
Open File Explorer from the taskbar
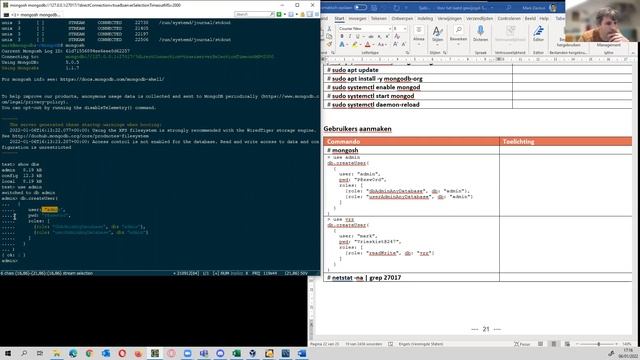tap(57, 353)
